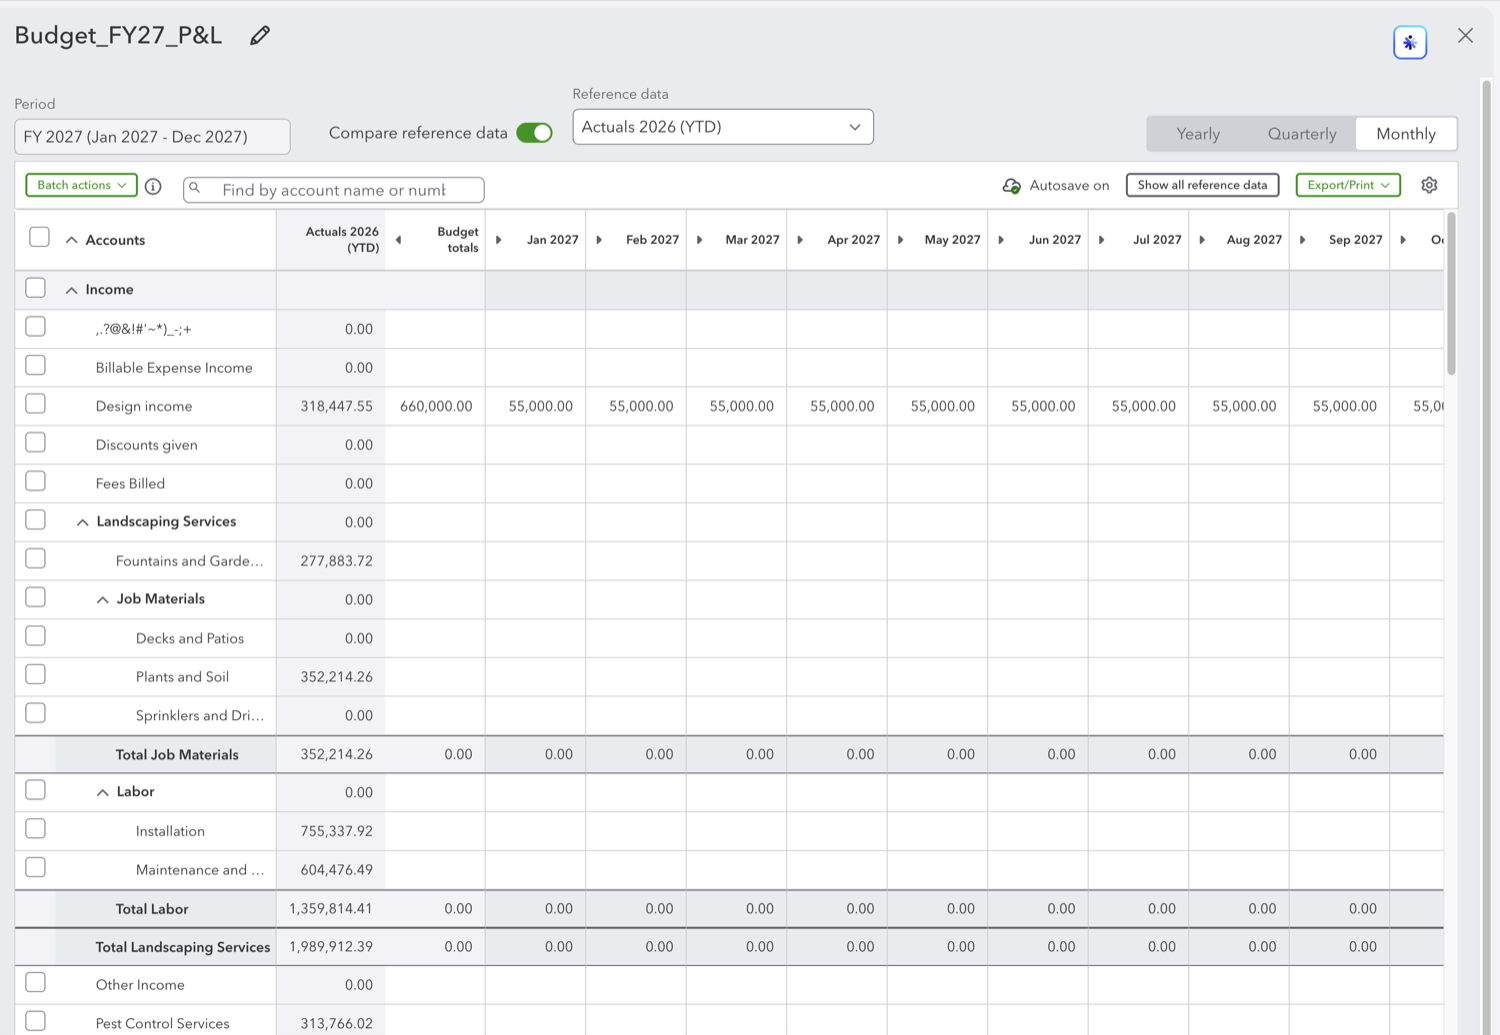
Task: Click arrow before Jan 2027 column
Action: point(499,240)
